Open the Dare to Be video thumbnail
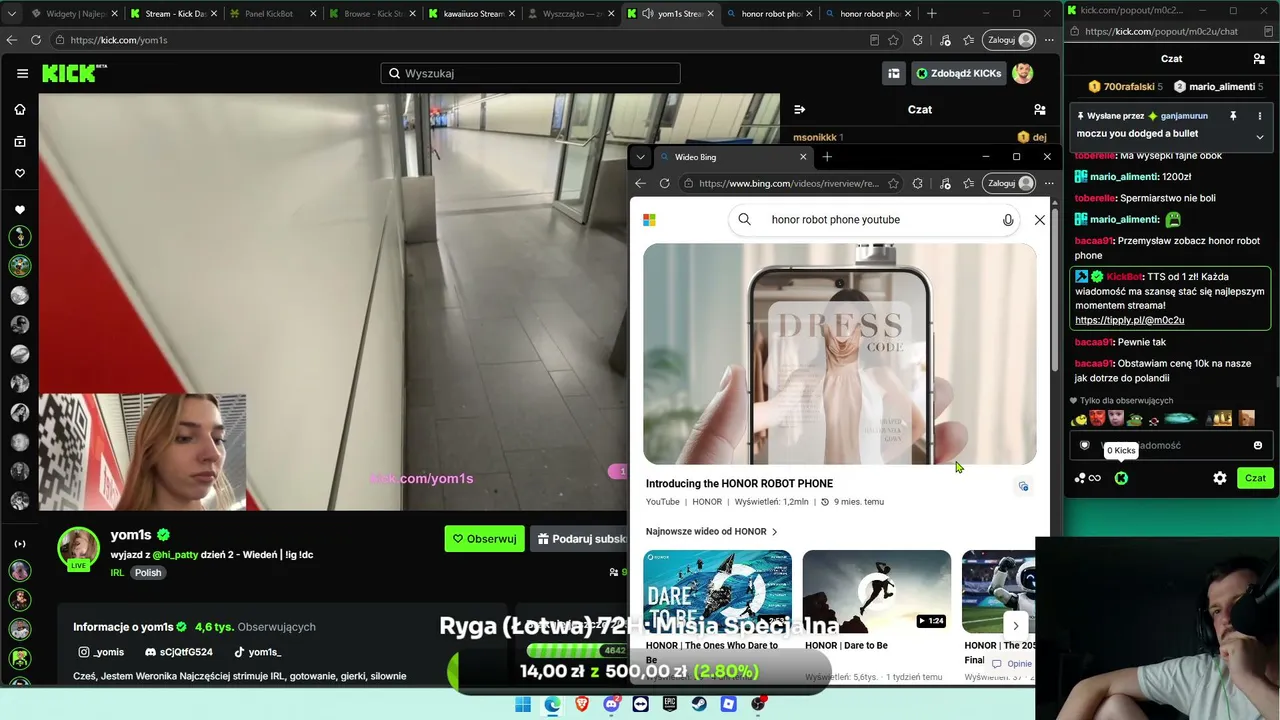This screenshot has width=1280, height=720. click(877, 591)
